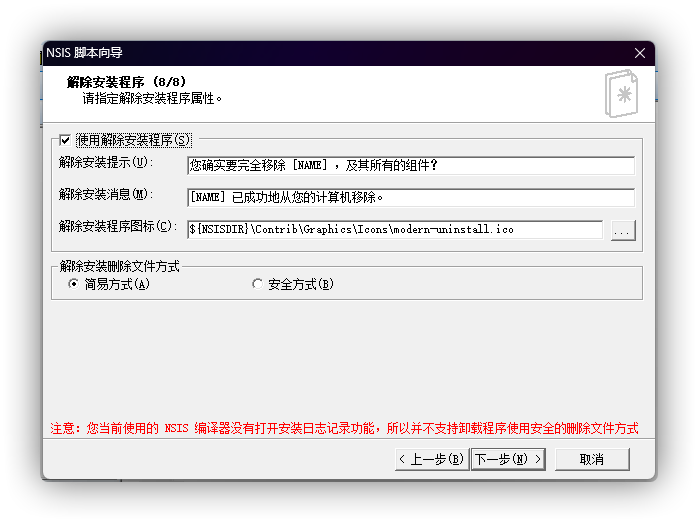Toggle the 使用解除安装程序(S) checkbox
Screen dimensions: 698x522
(66, 140)
